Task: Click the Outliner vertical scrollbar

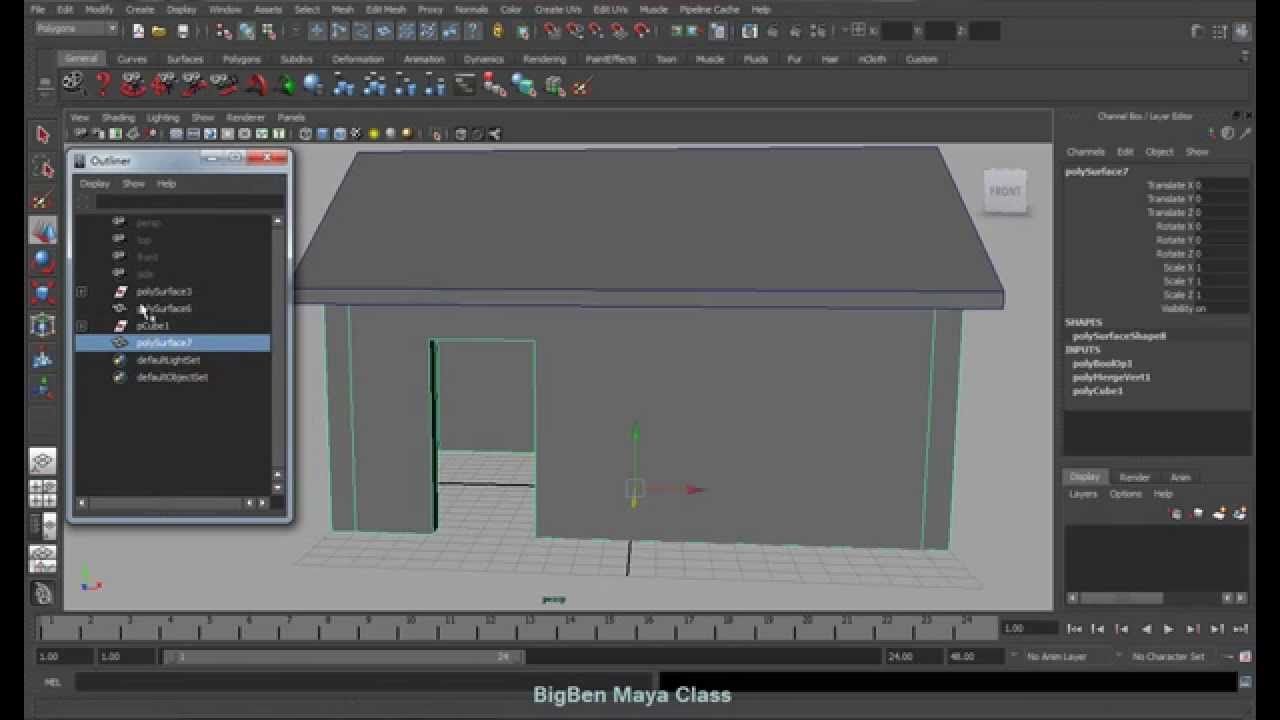Action: [x=278, y=347]
